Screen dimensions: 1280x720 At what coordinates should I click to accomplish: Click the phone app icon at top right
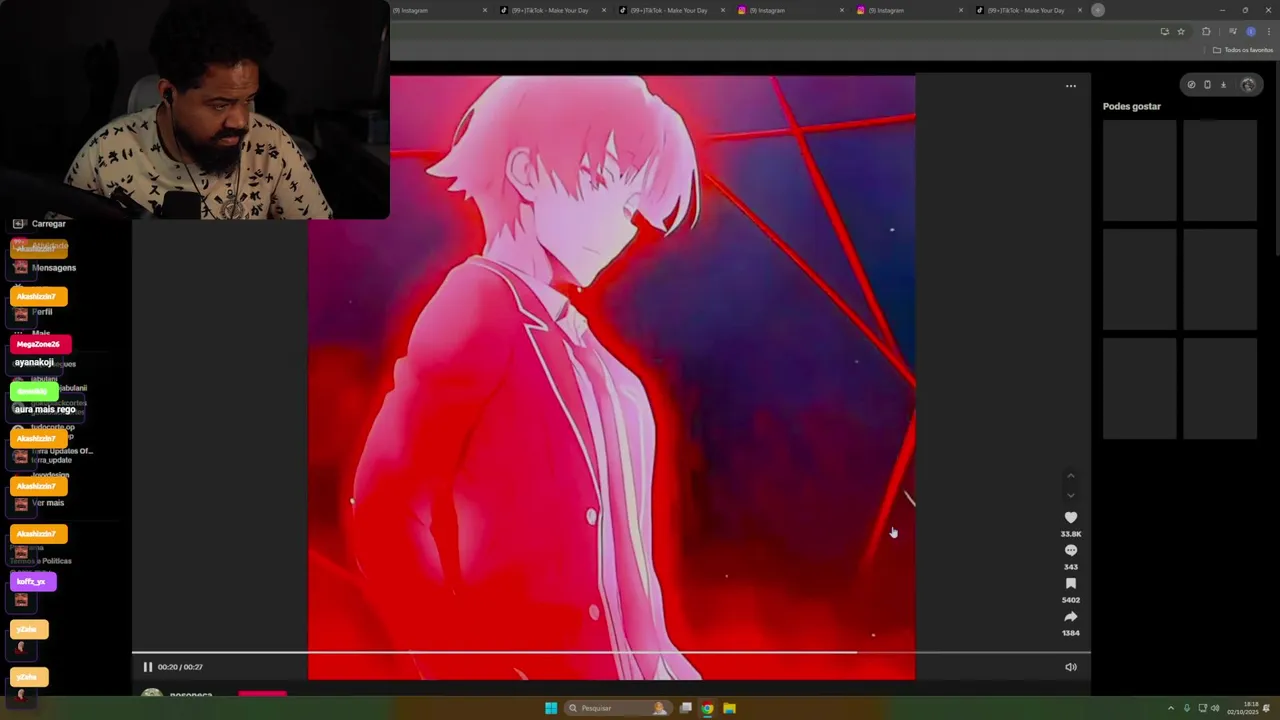(1207, 85)
